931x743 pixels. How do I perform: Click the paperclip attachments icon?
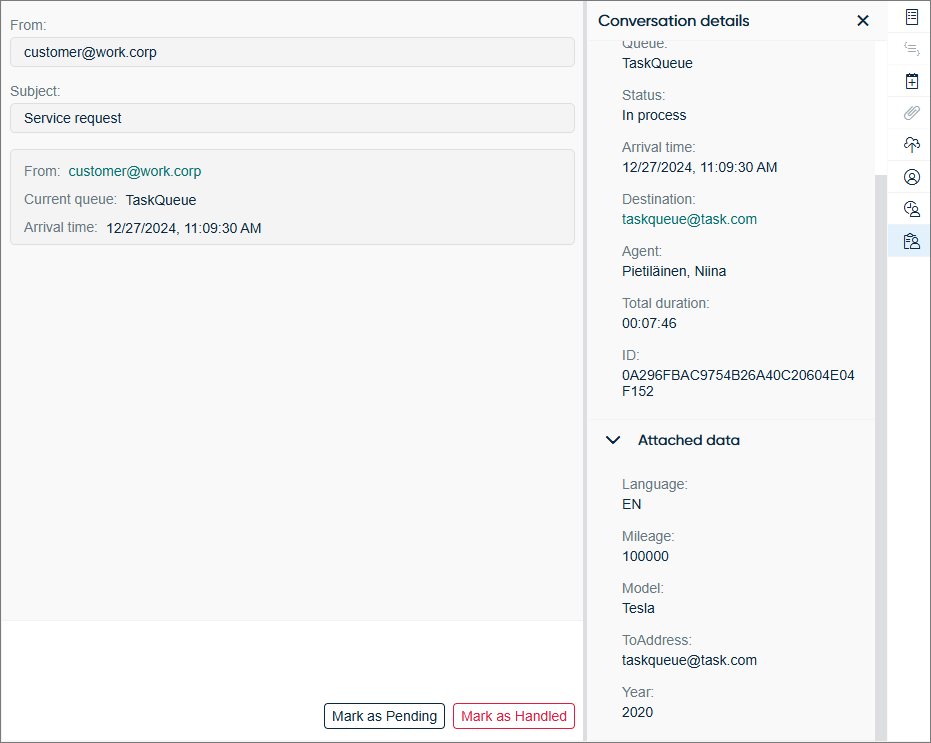[x=911, y=113]
